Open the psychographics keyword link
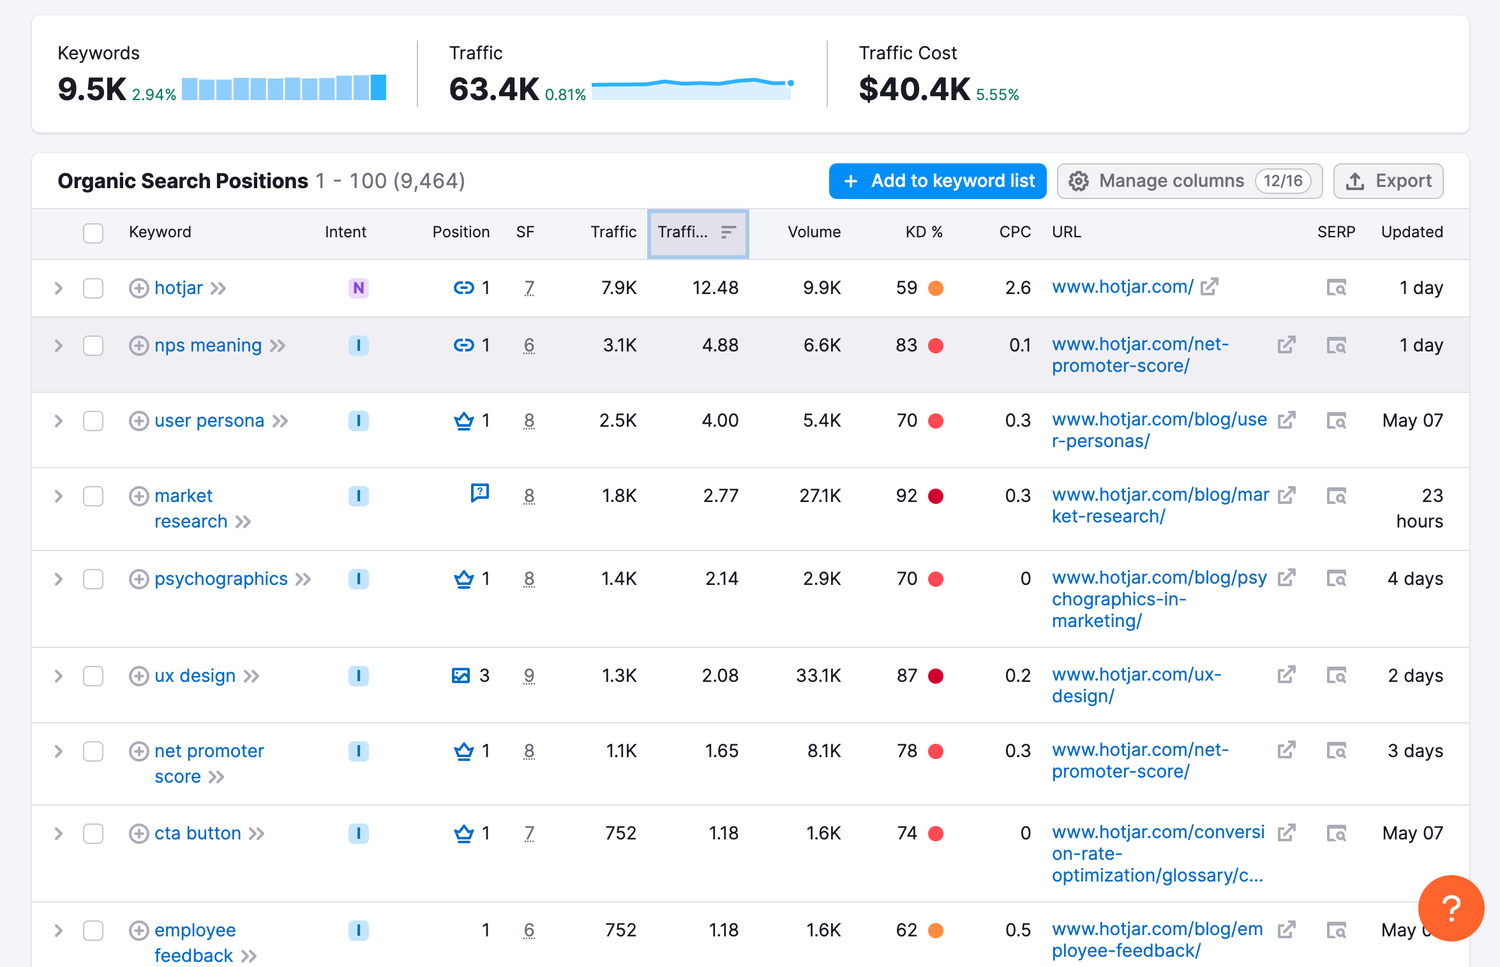Screen dimensions: 1500x967 point(221,579)
